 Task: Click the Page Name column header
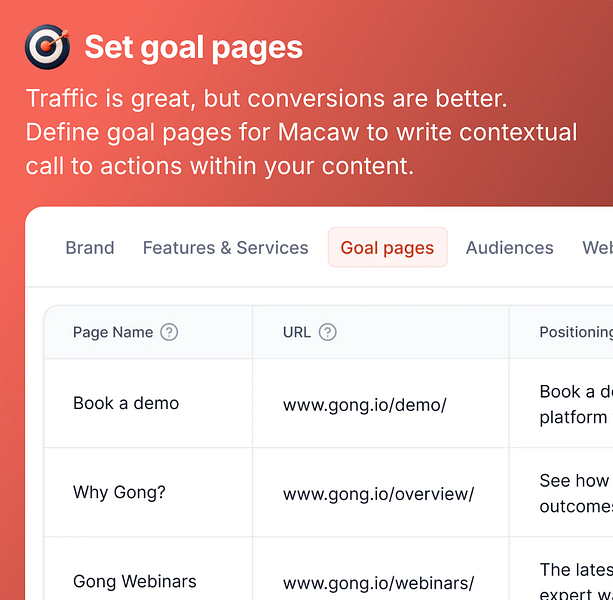click(113, 332)
